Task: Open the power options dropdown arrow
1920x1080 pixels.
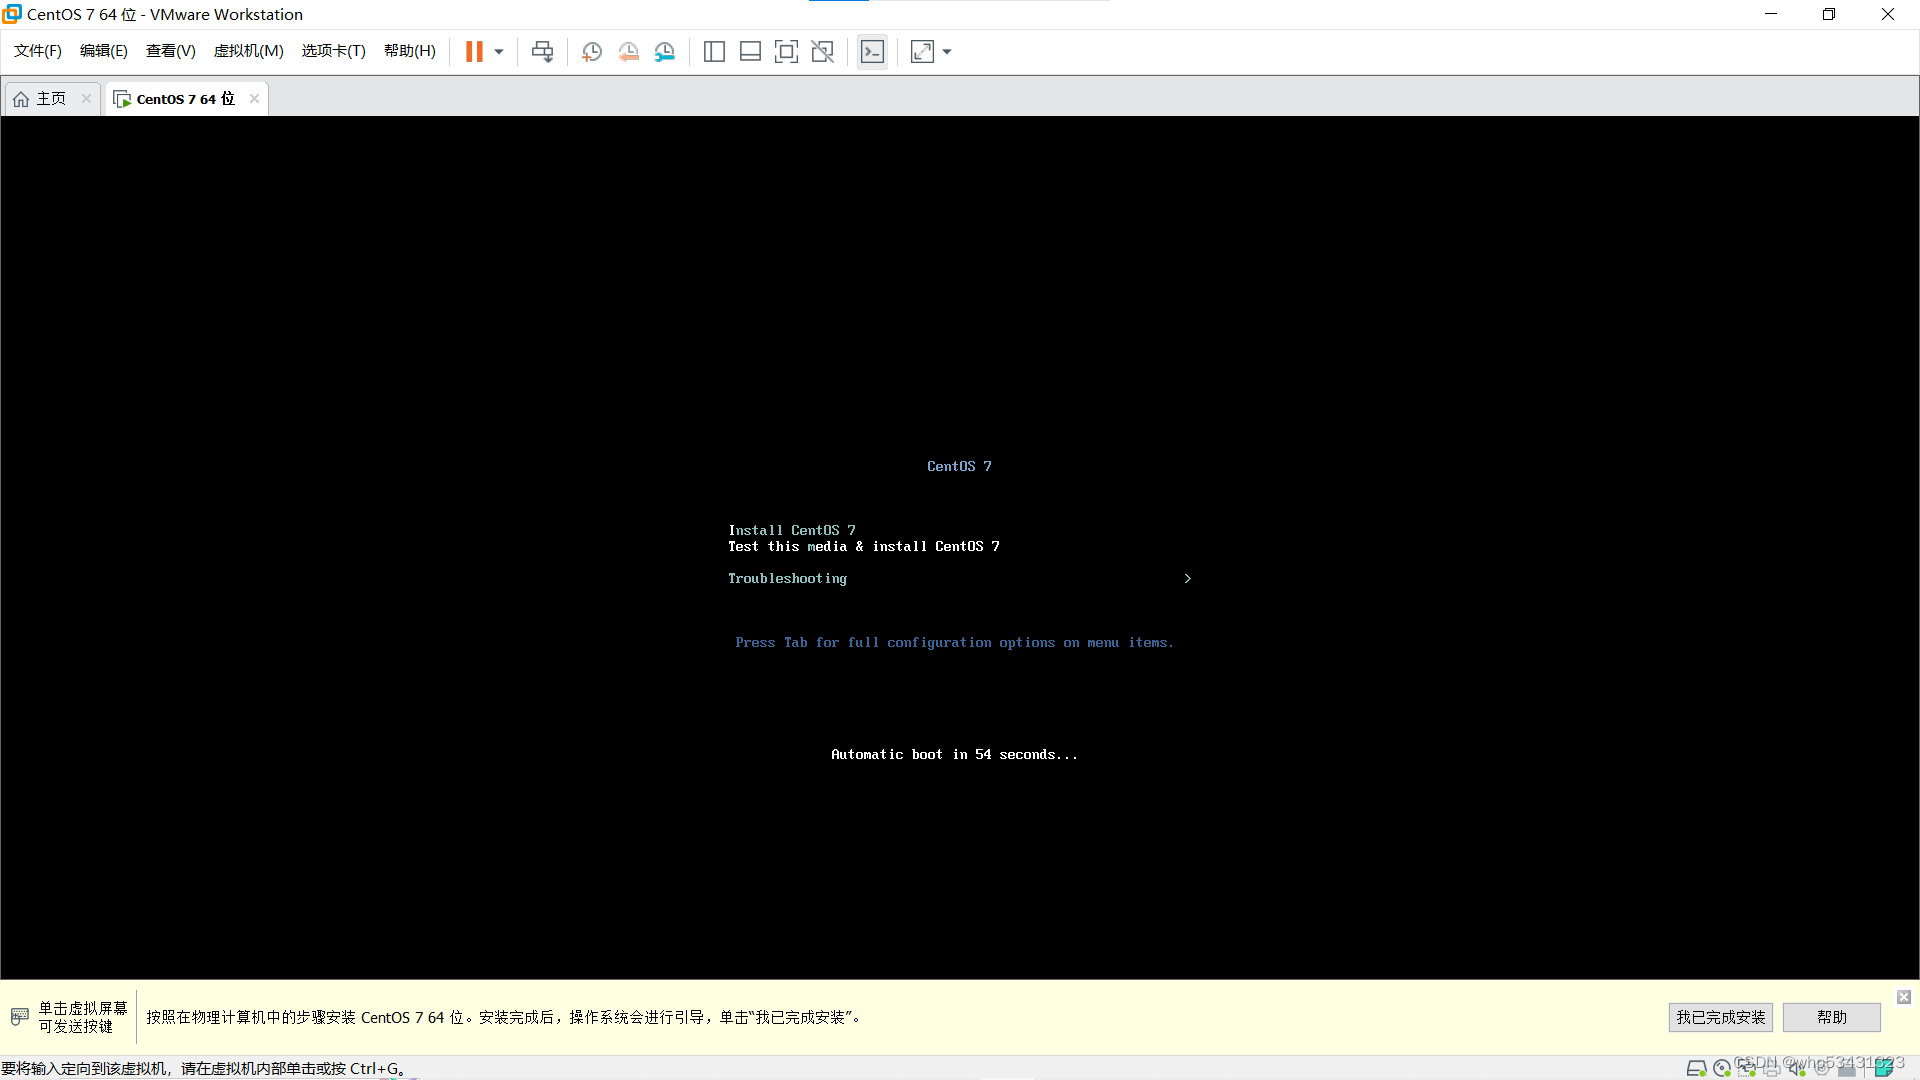Action: tap(499, 52)
